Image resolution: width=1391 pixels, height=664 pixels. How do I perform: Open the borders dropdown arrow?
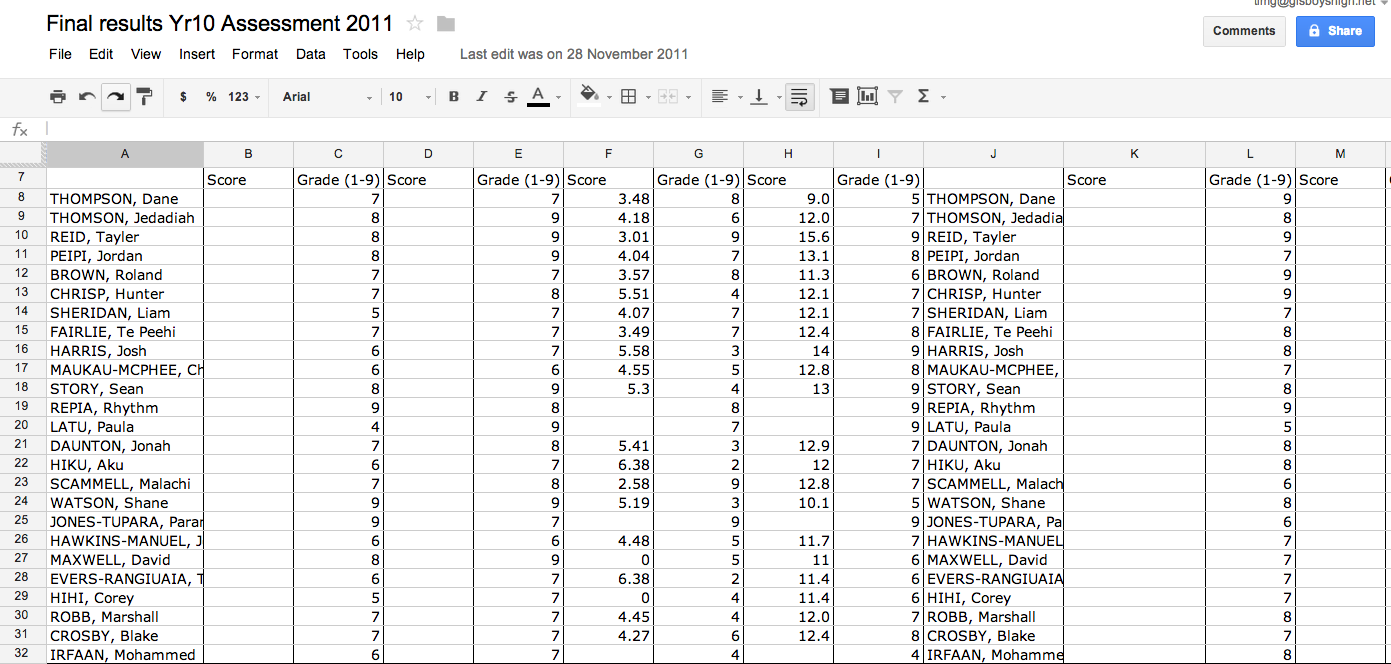(x=647, y=97)
